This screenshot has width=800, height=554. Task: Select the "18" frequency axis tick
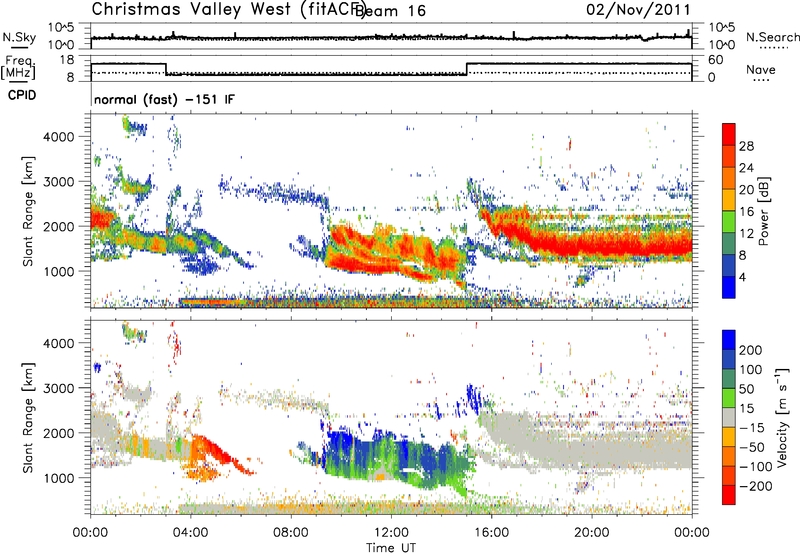tap(66, 60)
